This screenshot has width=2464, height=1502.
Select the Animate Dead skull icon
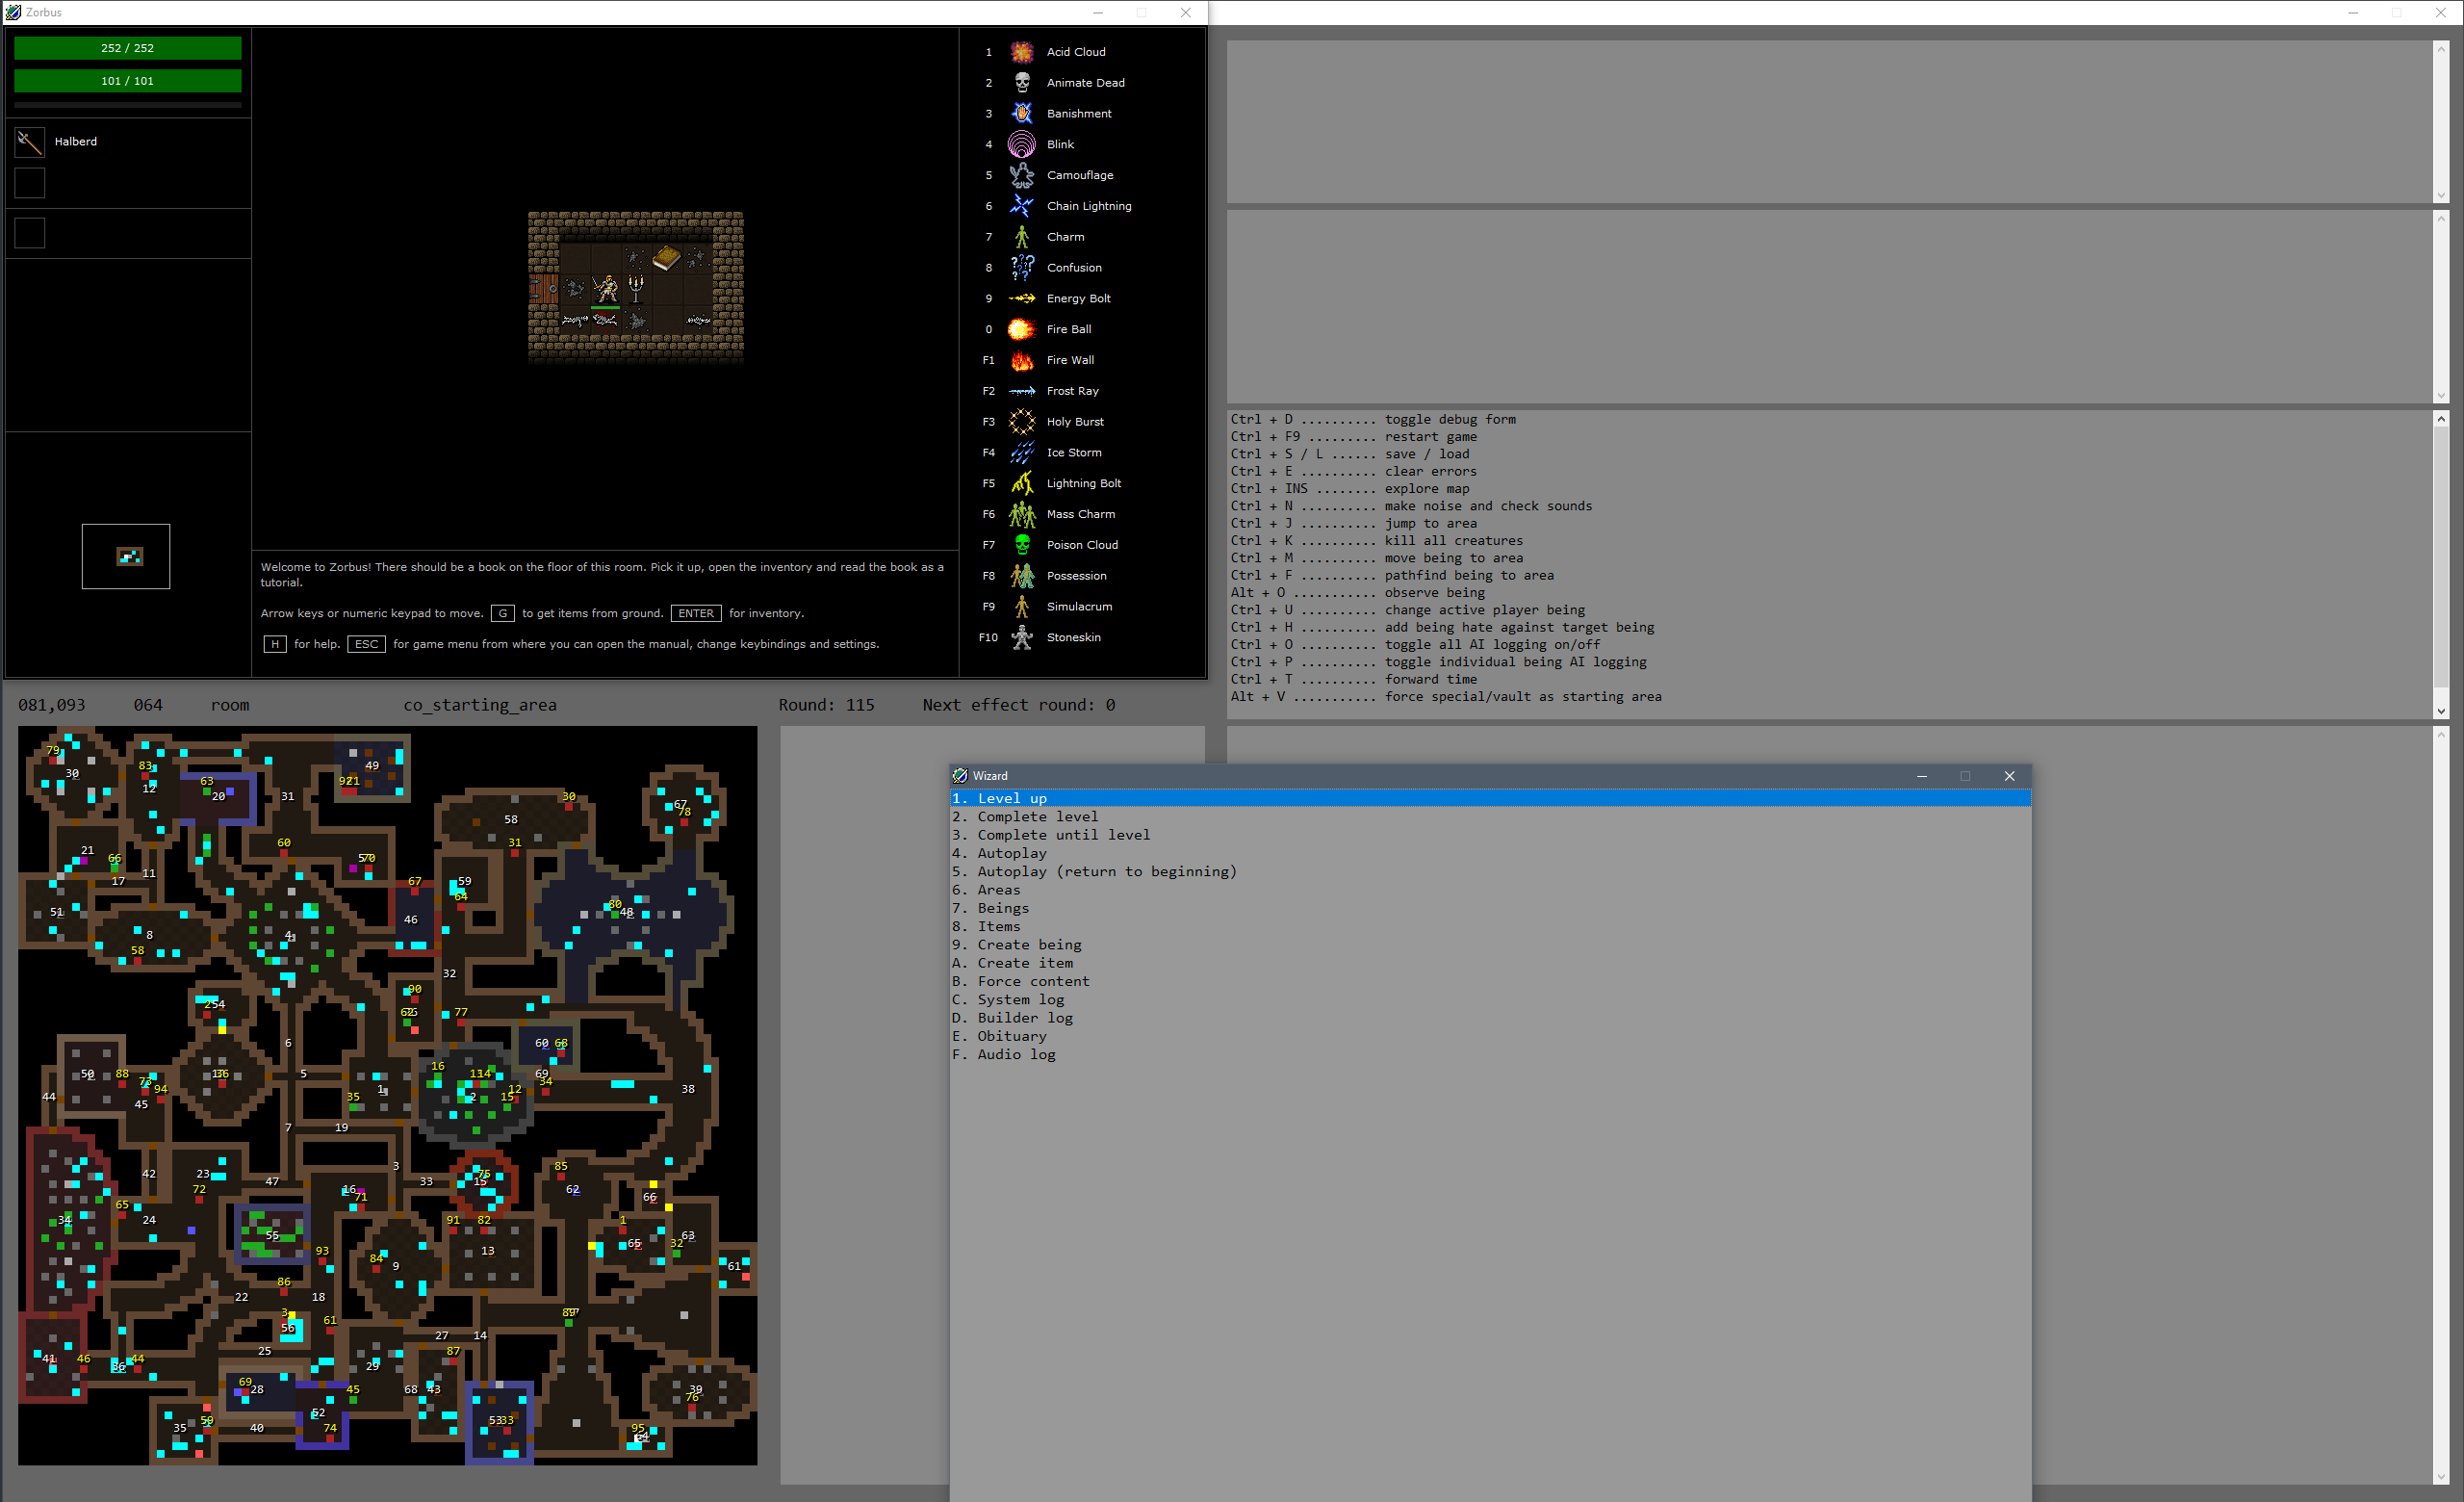[x=1021, y=83]
